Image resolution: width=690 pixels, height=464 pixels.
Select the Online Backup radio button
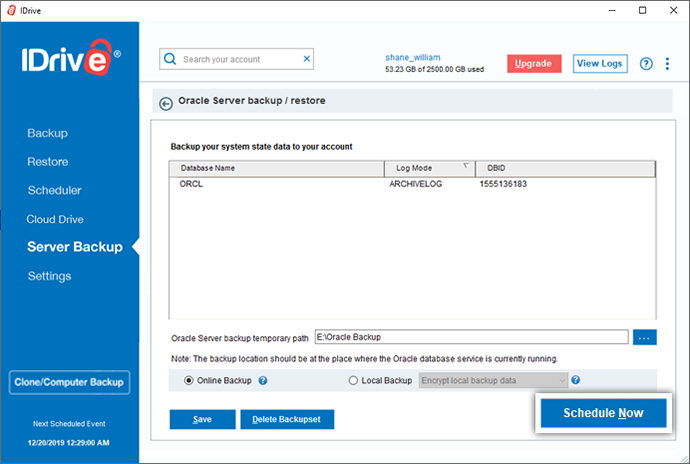tap(188, 380)
